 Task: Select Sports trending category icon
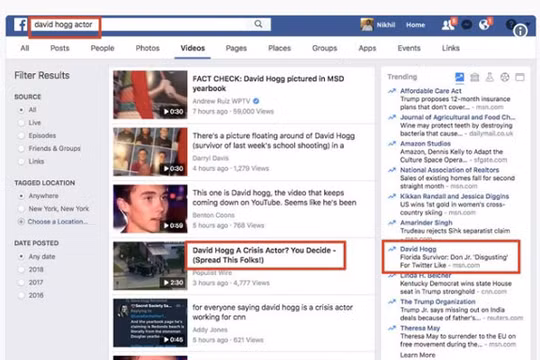tap(505, 77)
